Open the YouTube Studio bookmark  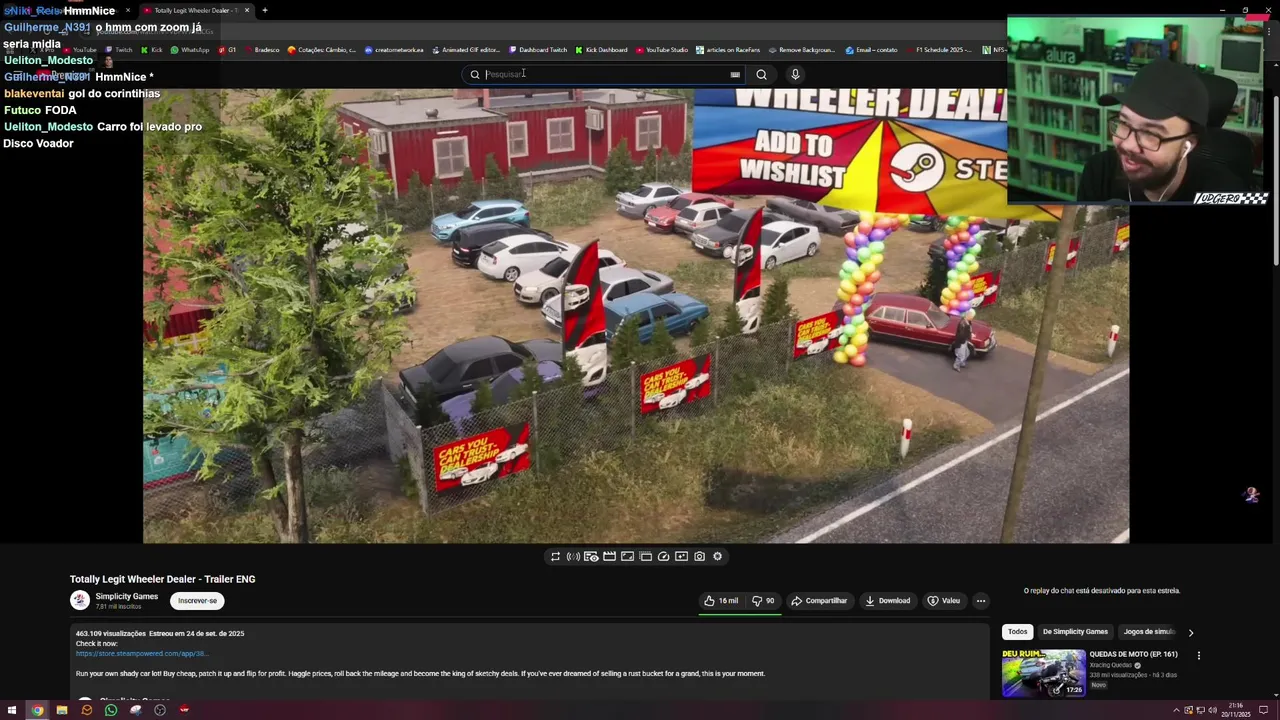point(662,50)
